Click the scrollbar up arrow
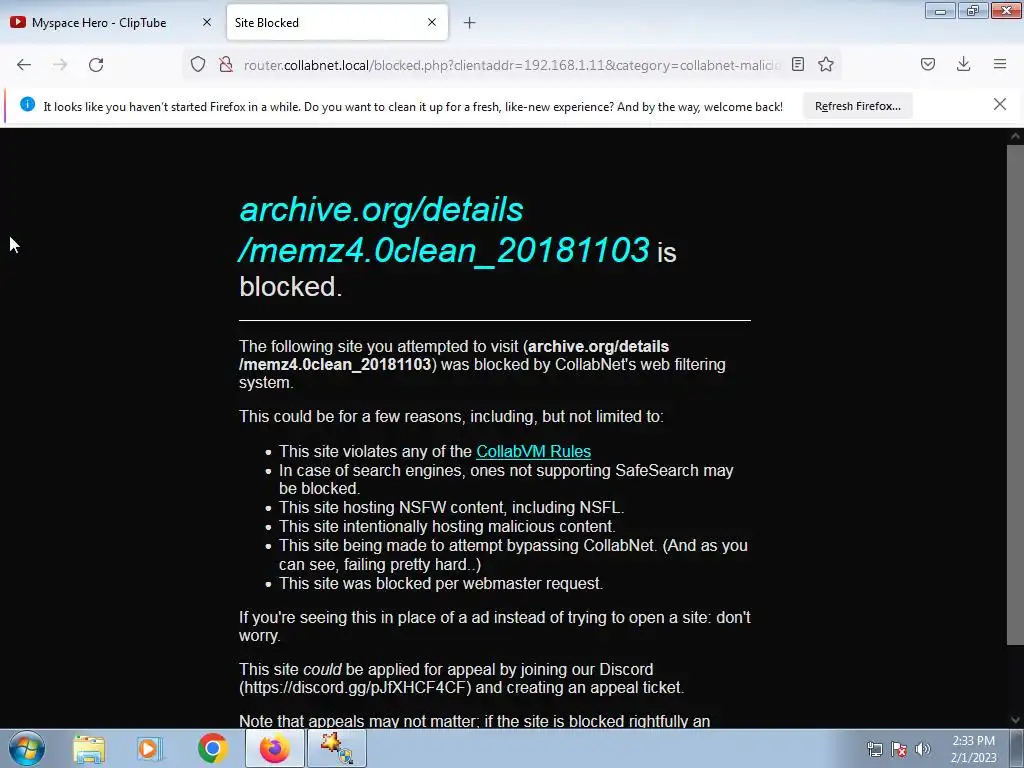The height and width of the screenshot is (768, 1024). point(1015,136)
